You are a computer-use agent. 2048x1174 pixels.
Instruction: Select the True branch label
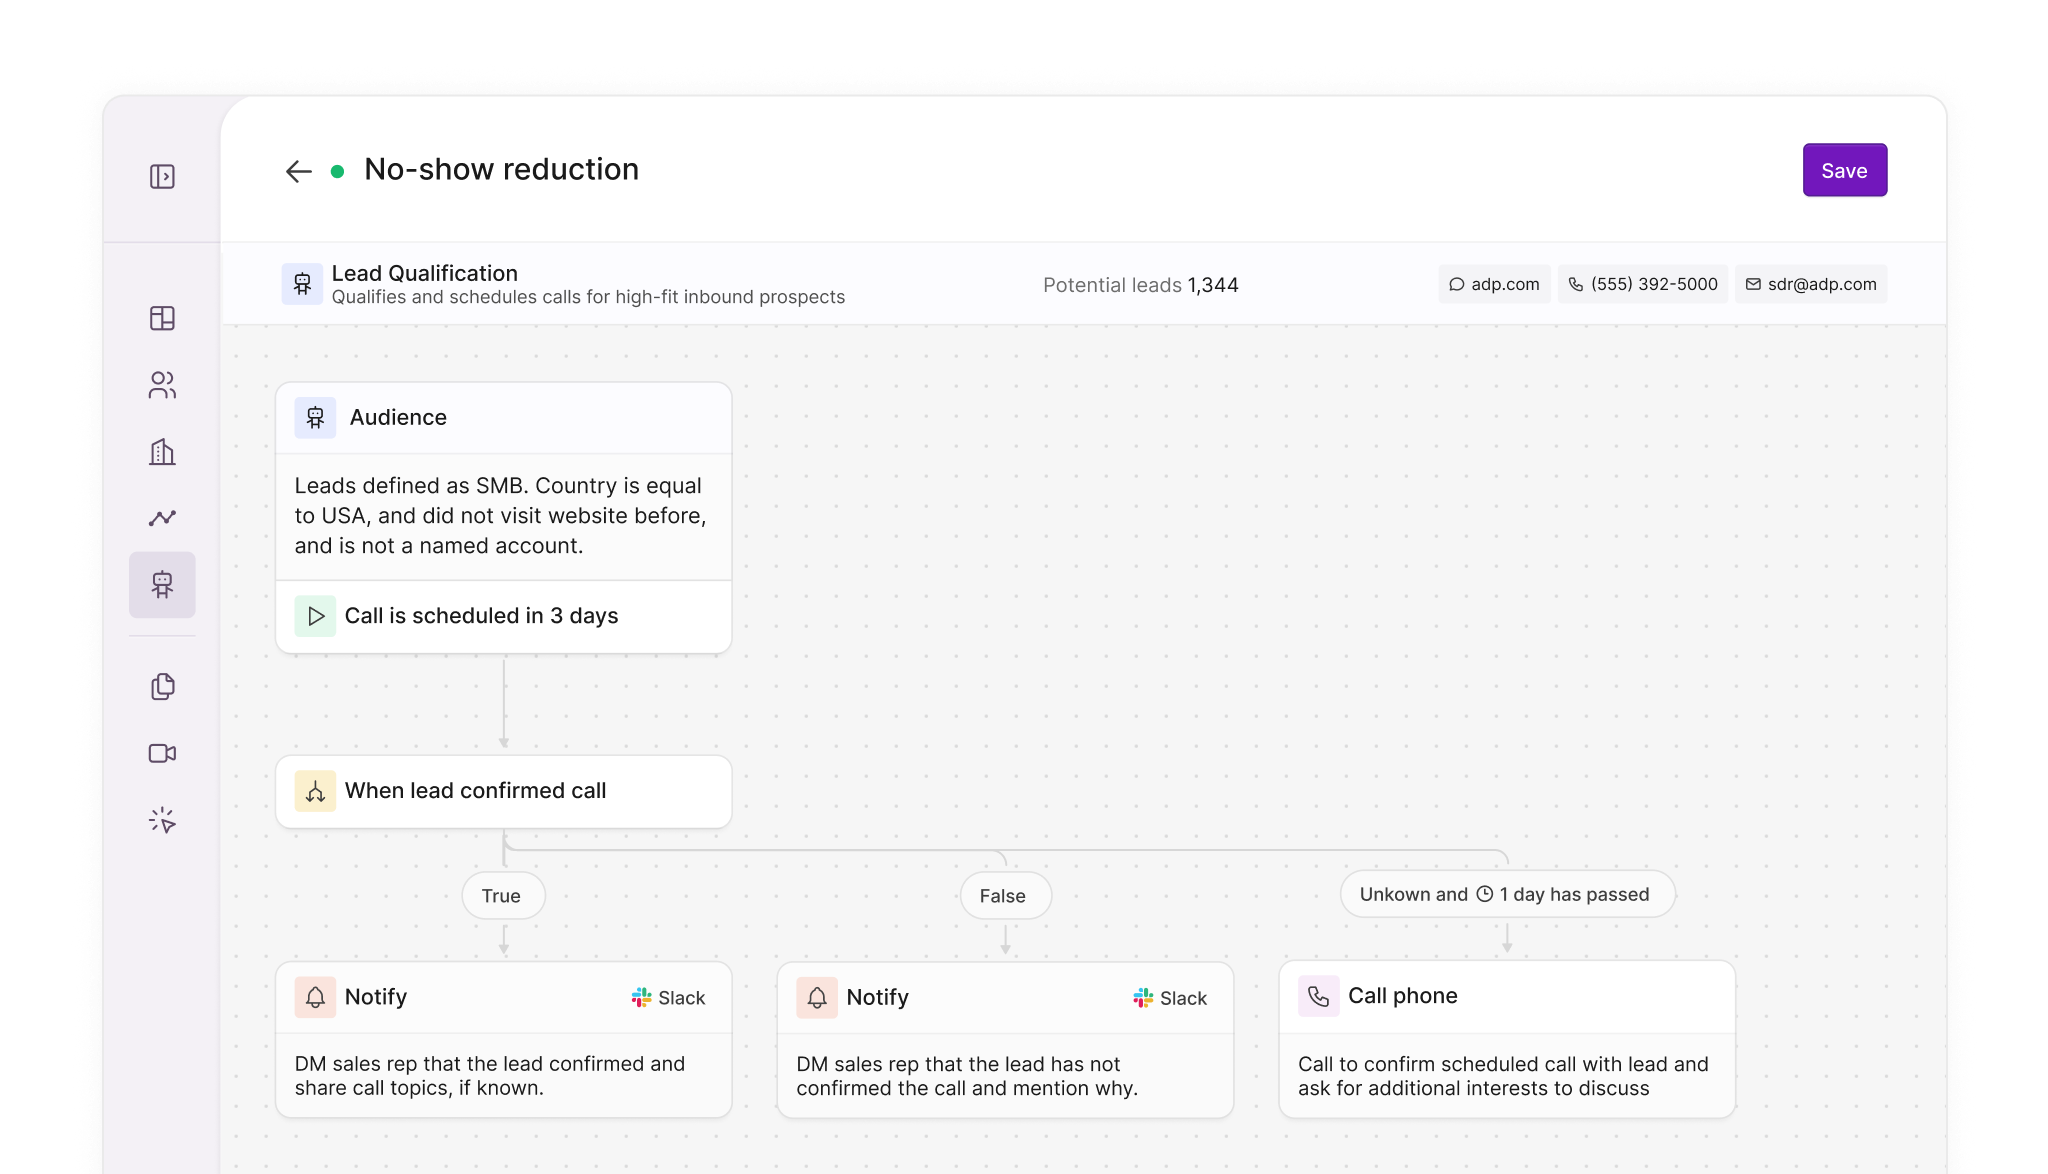point(502,895)
